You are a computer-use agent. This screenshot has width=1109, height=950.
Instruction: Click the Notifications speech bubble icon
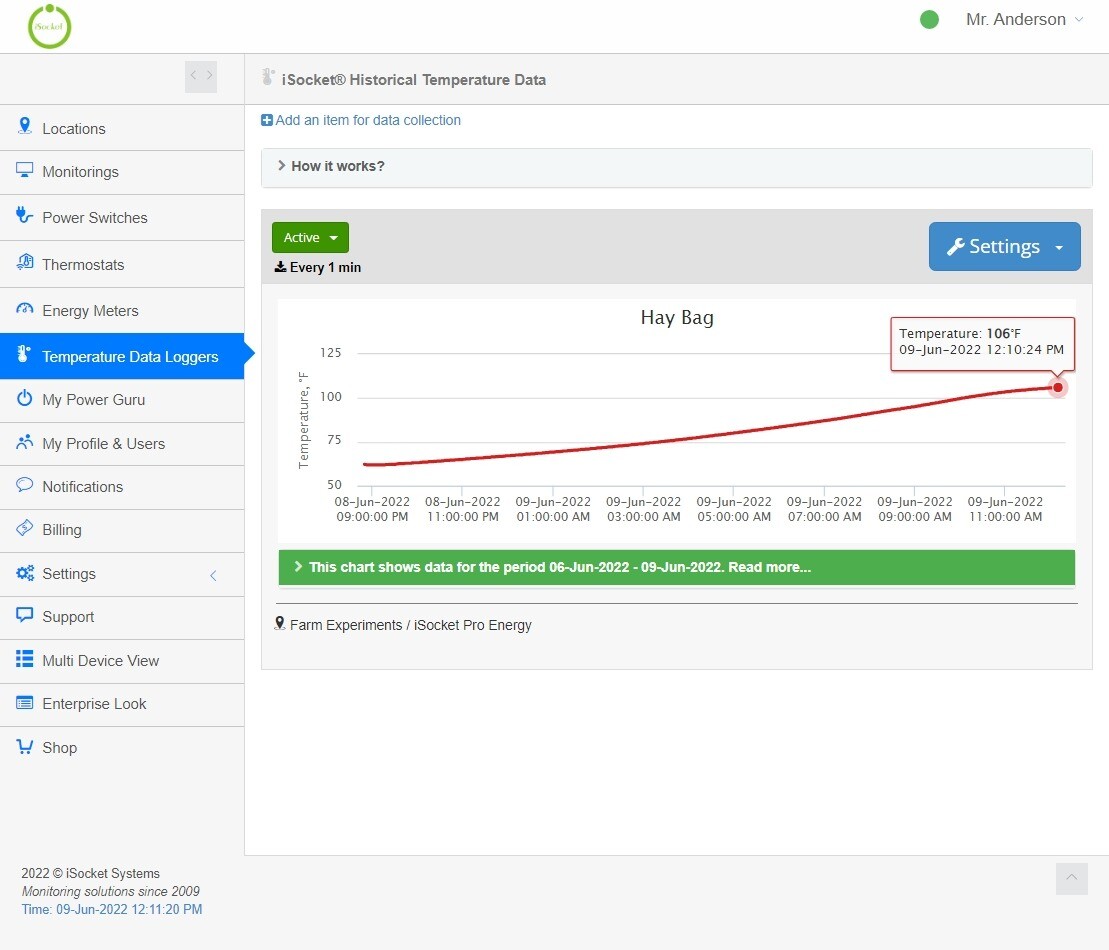[25, 485]
